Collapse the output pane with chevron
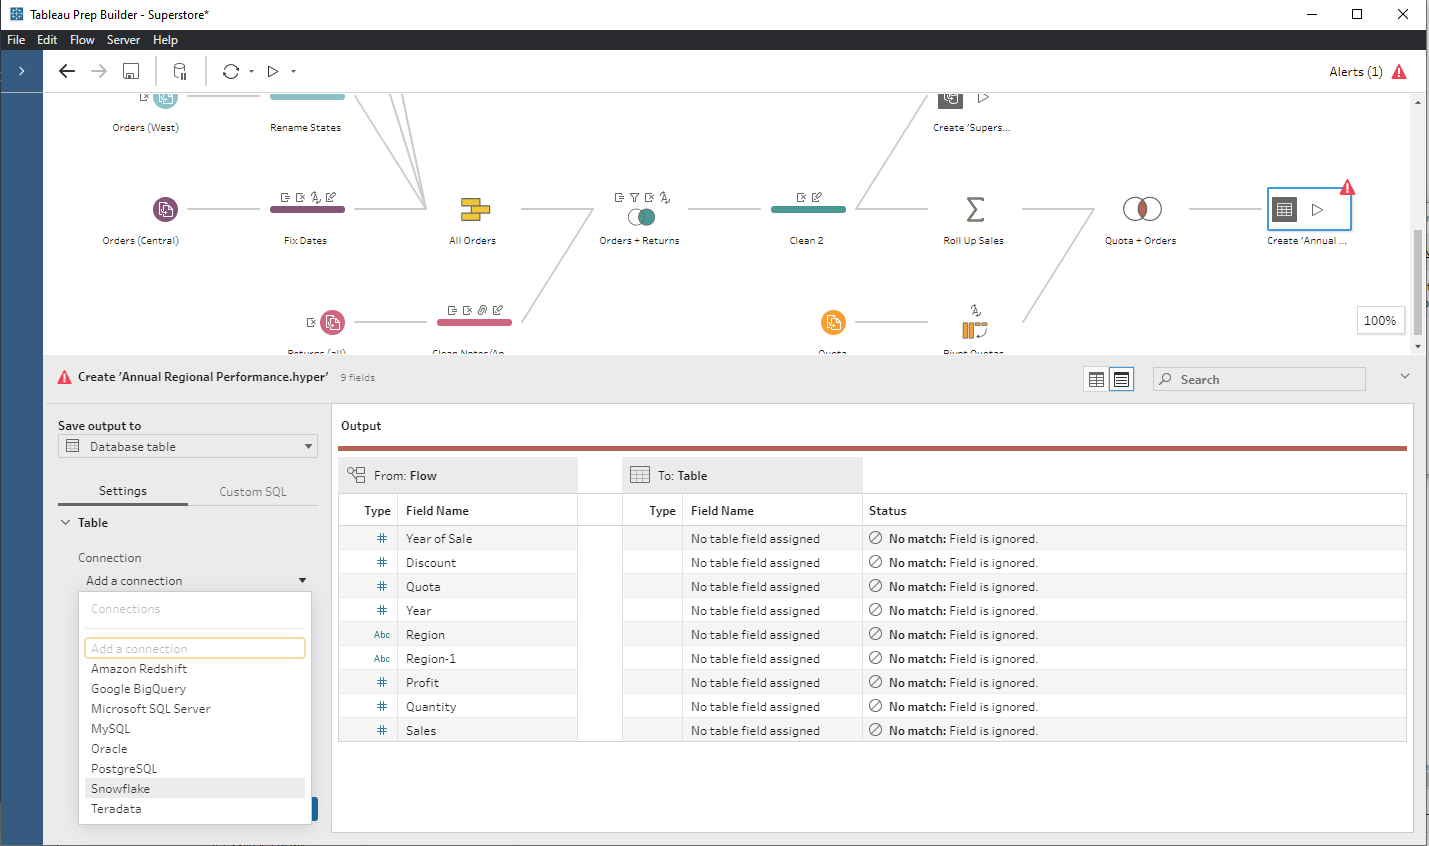This screenshot has height=846, width=1429. 1405,376
